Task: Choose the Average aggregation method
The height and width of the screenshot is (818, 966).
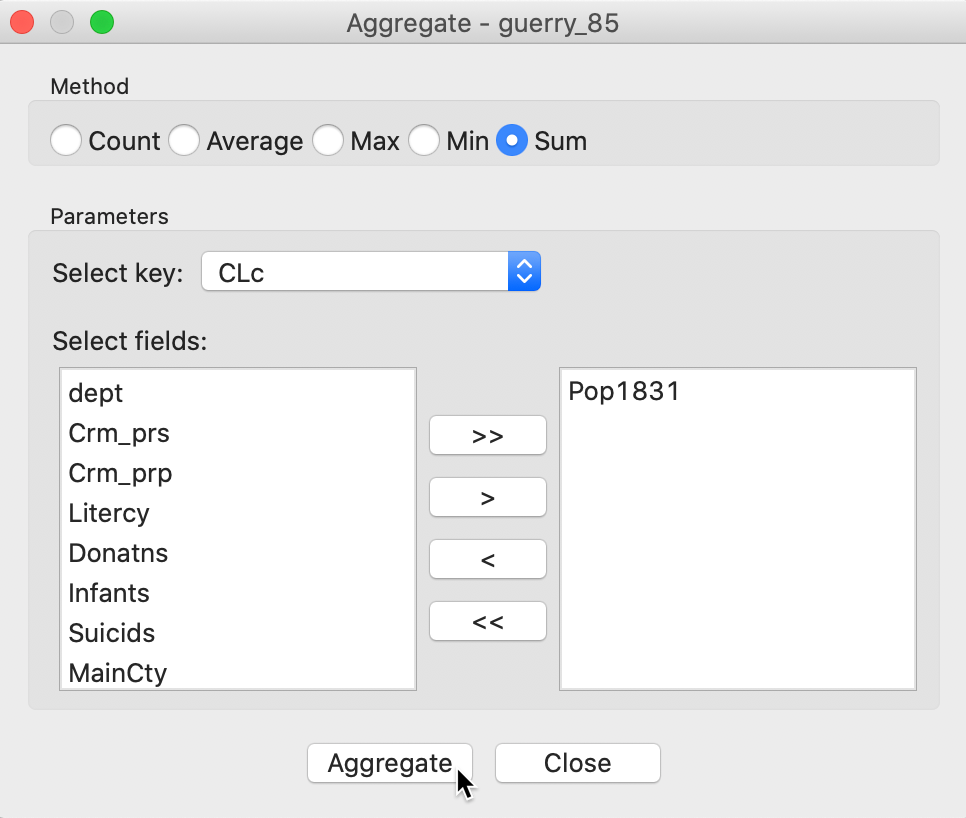Action: click(184, 140)
